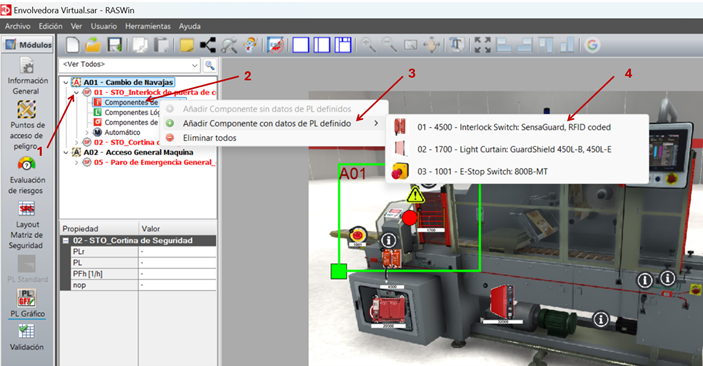703x366 pixels.
Task: Click the Módulos panel header
Action: (x=27, y=45)
